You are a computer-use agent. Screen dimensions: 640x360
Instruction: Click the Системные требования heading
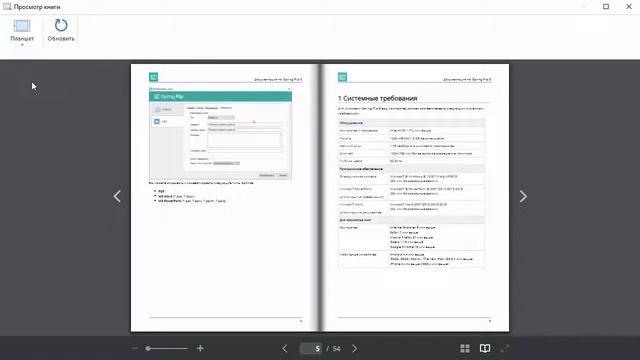378,98
